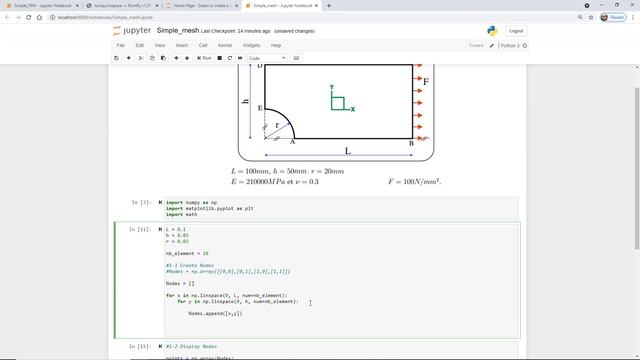Viewport: 640px width, 360px height.
Task: Copy selected cells icon
Action: click(152, 58)
